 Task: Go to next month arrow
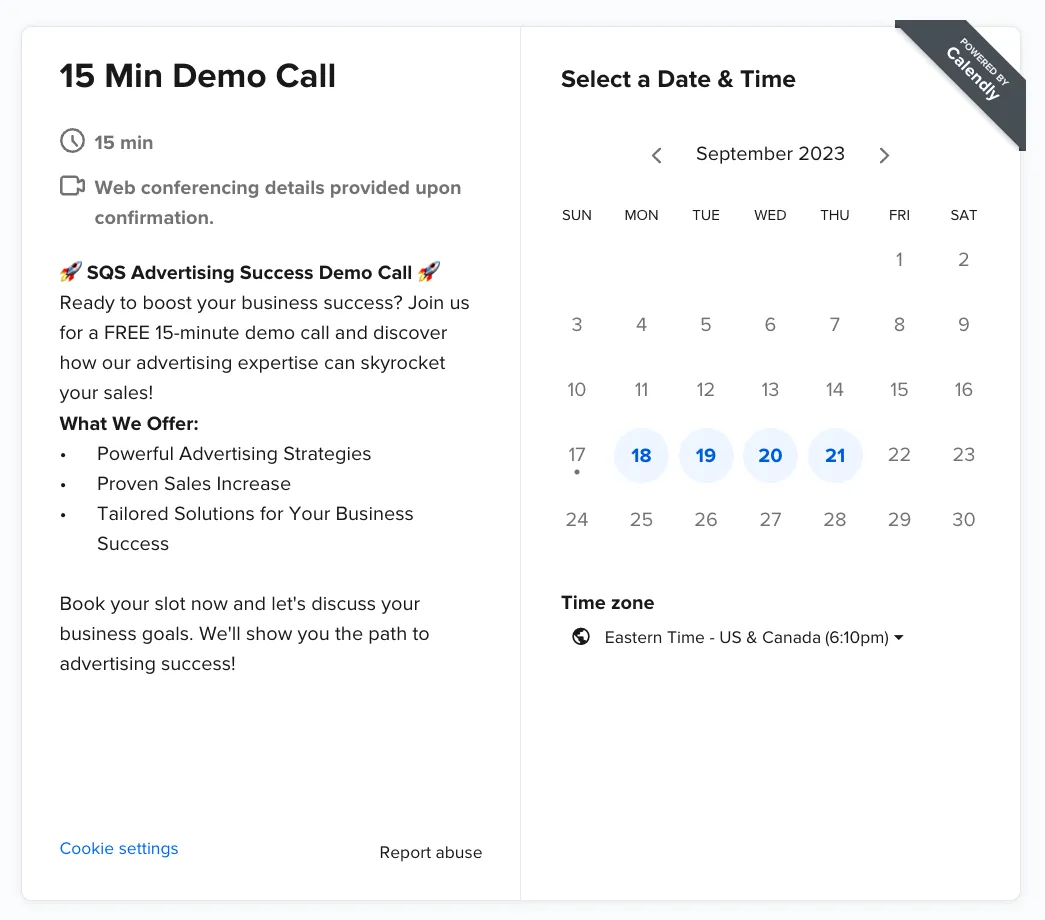click(x=884, y=155)
